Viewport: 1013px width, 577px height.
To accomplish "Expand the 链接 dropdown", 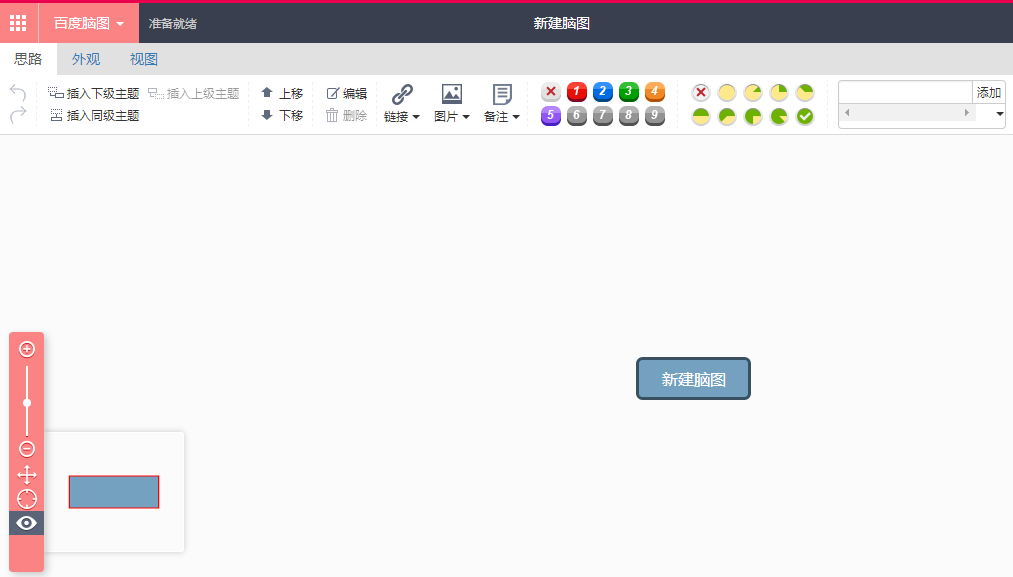I will click(x=402, y=117).
